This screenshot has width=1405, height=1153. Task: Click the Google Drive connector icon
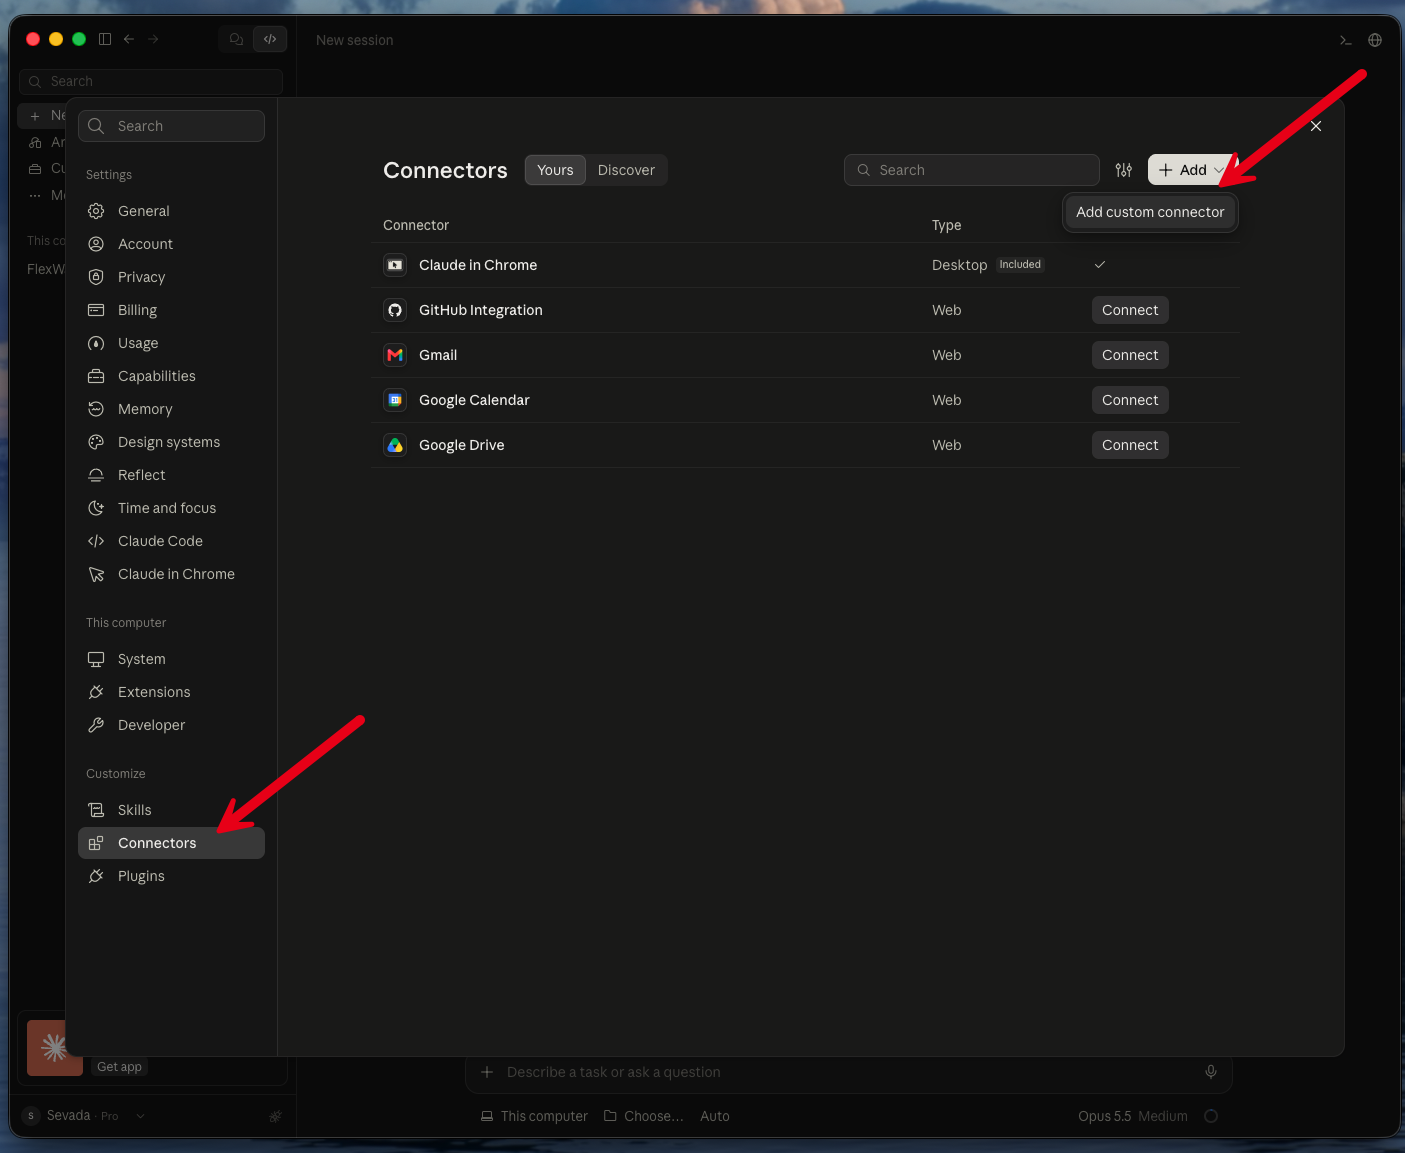click(395, 445)
